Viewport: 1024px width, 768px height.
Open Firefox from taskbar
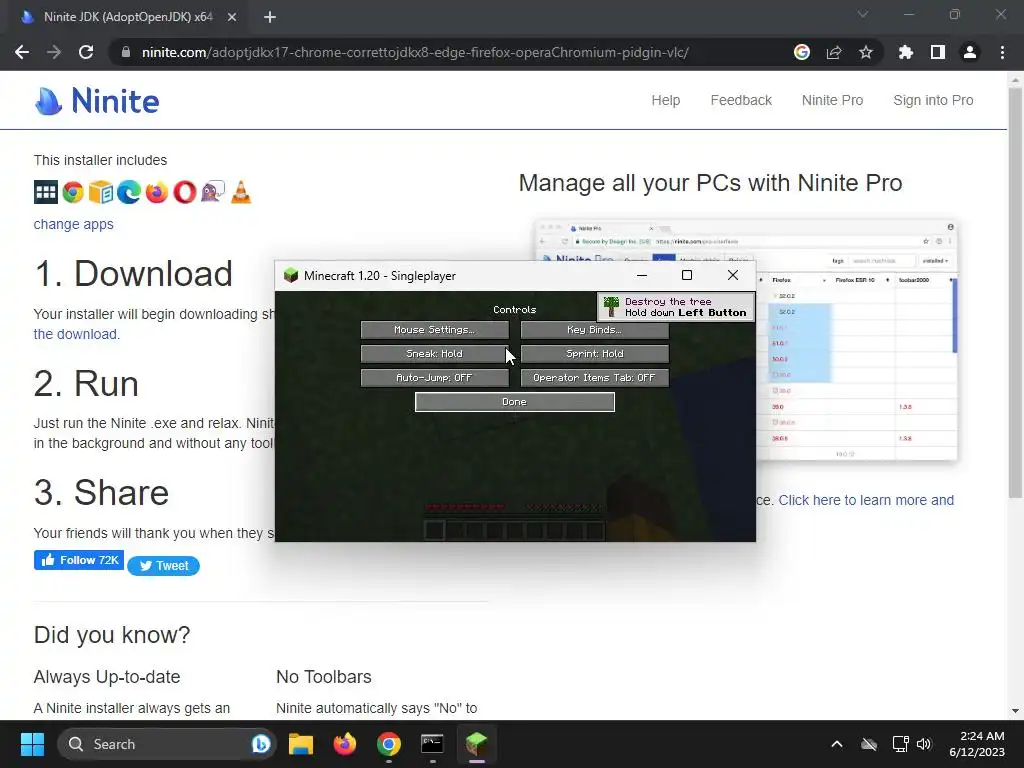345,744
